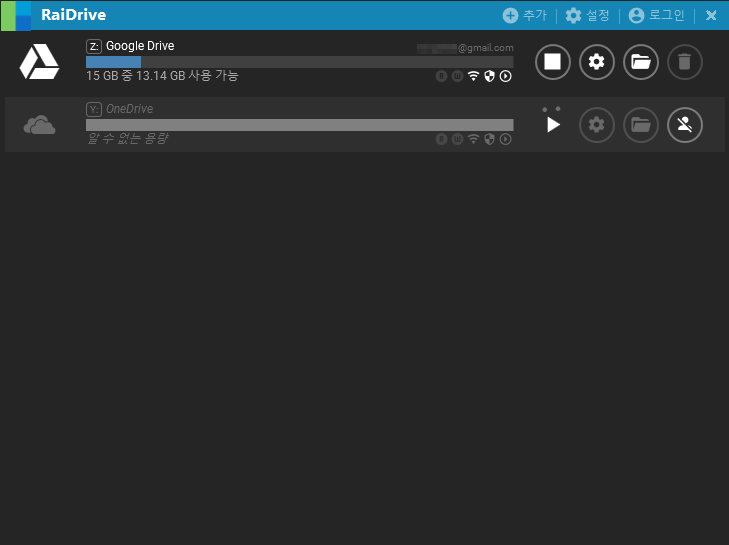Select the Google Drive name text

(140, 46)
